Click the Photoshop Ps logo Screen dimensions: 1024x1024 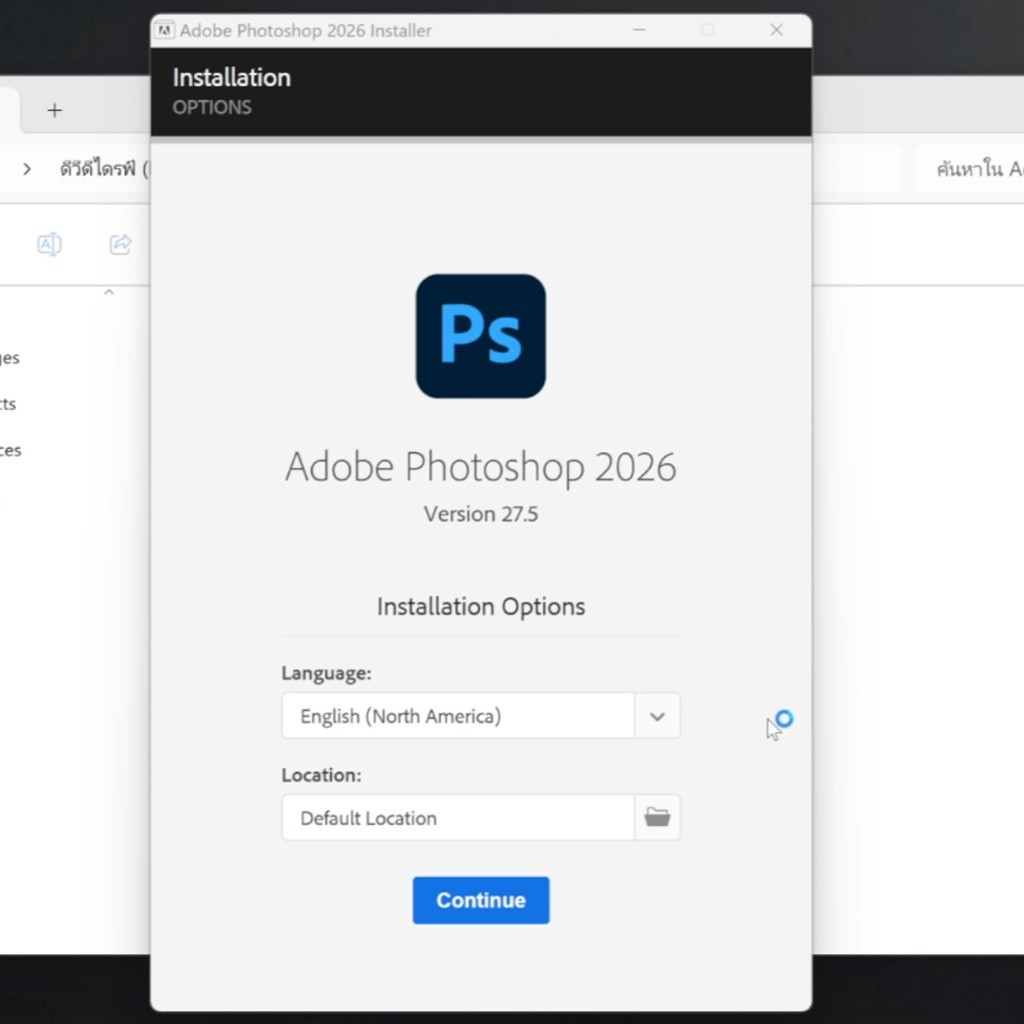[x=481, y=336]
